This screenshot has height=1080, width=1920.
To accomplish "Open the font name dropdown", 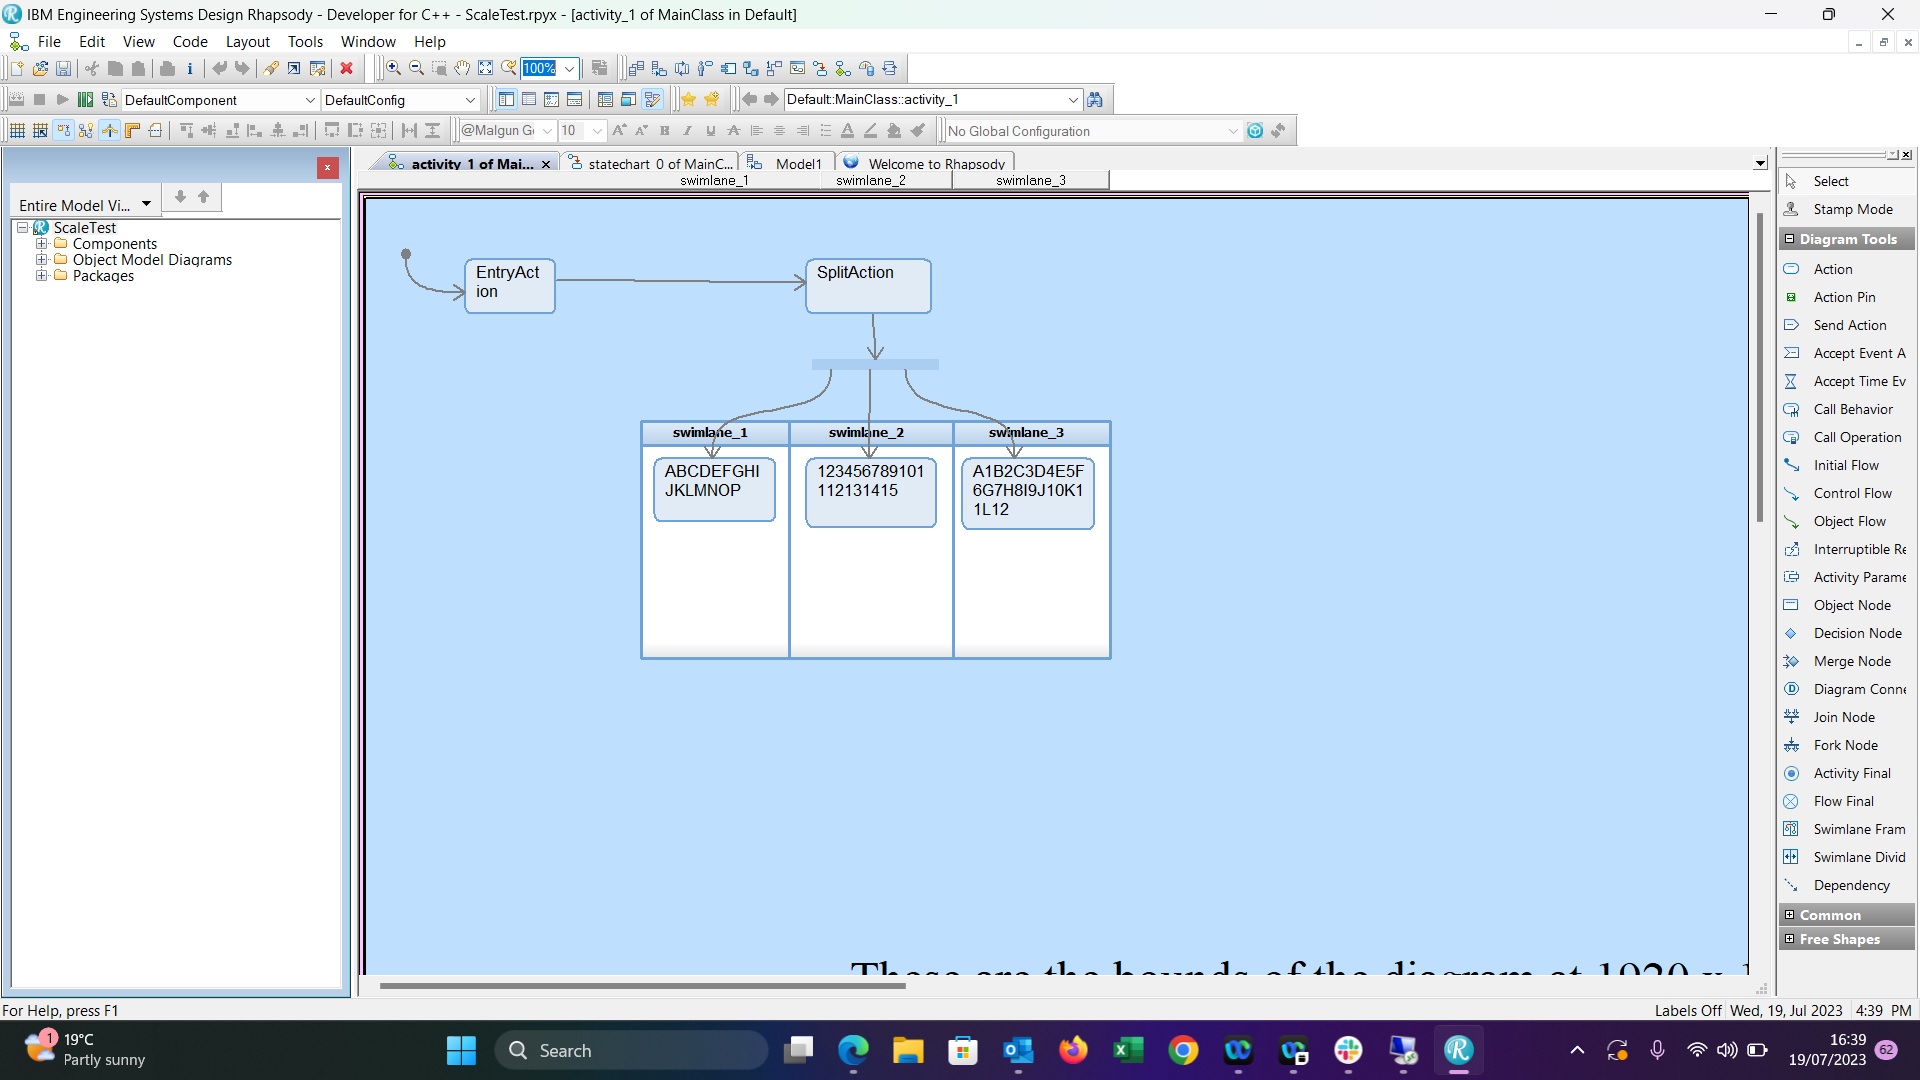I will pyautogui.click(x=547, y=131).
